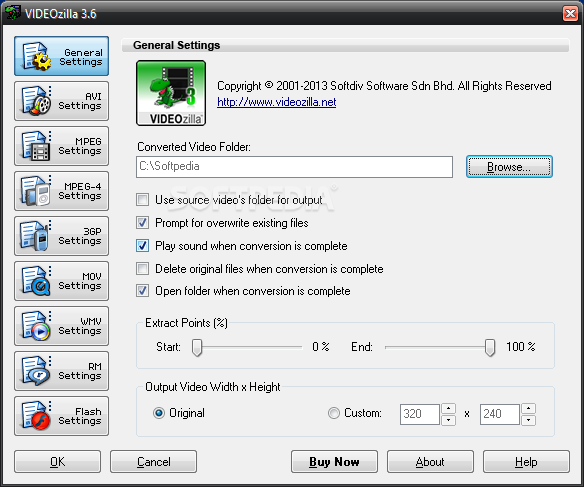This screenshot has height=487, width=584.
Task: Toggle Open folder when conversion is complete
Action: click(x=142, y=291)
